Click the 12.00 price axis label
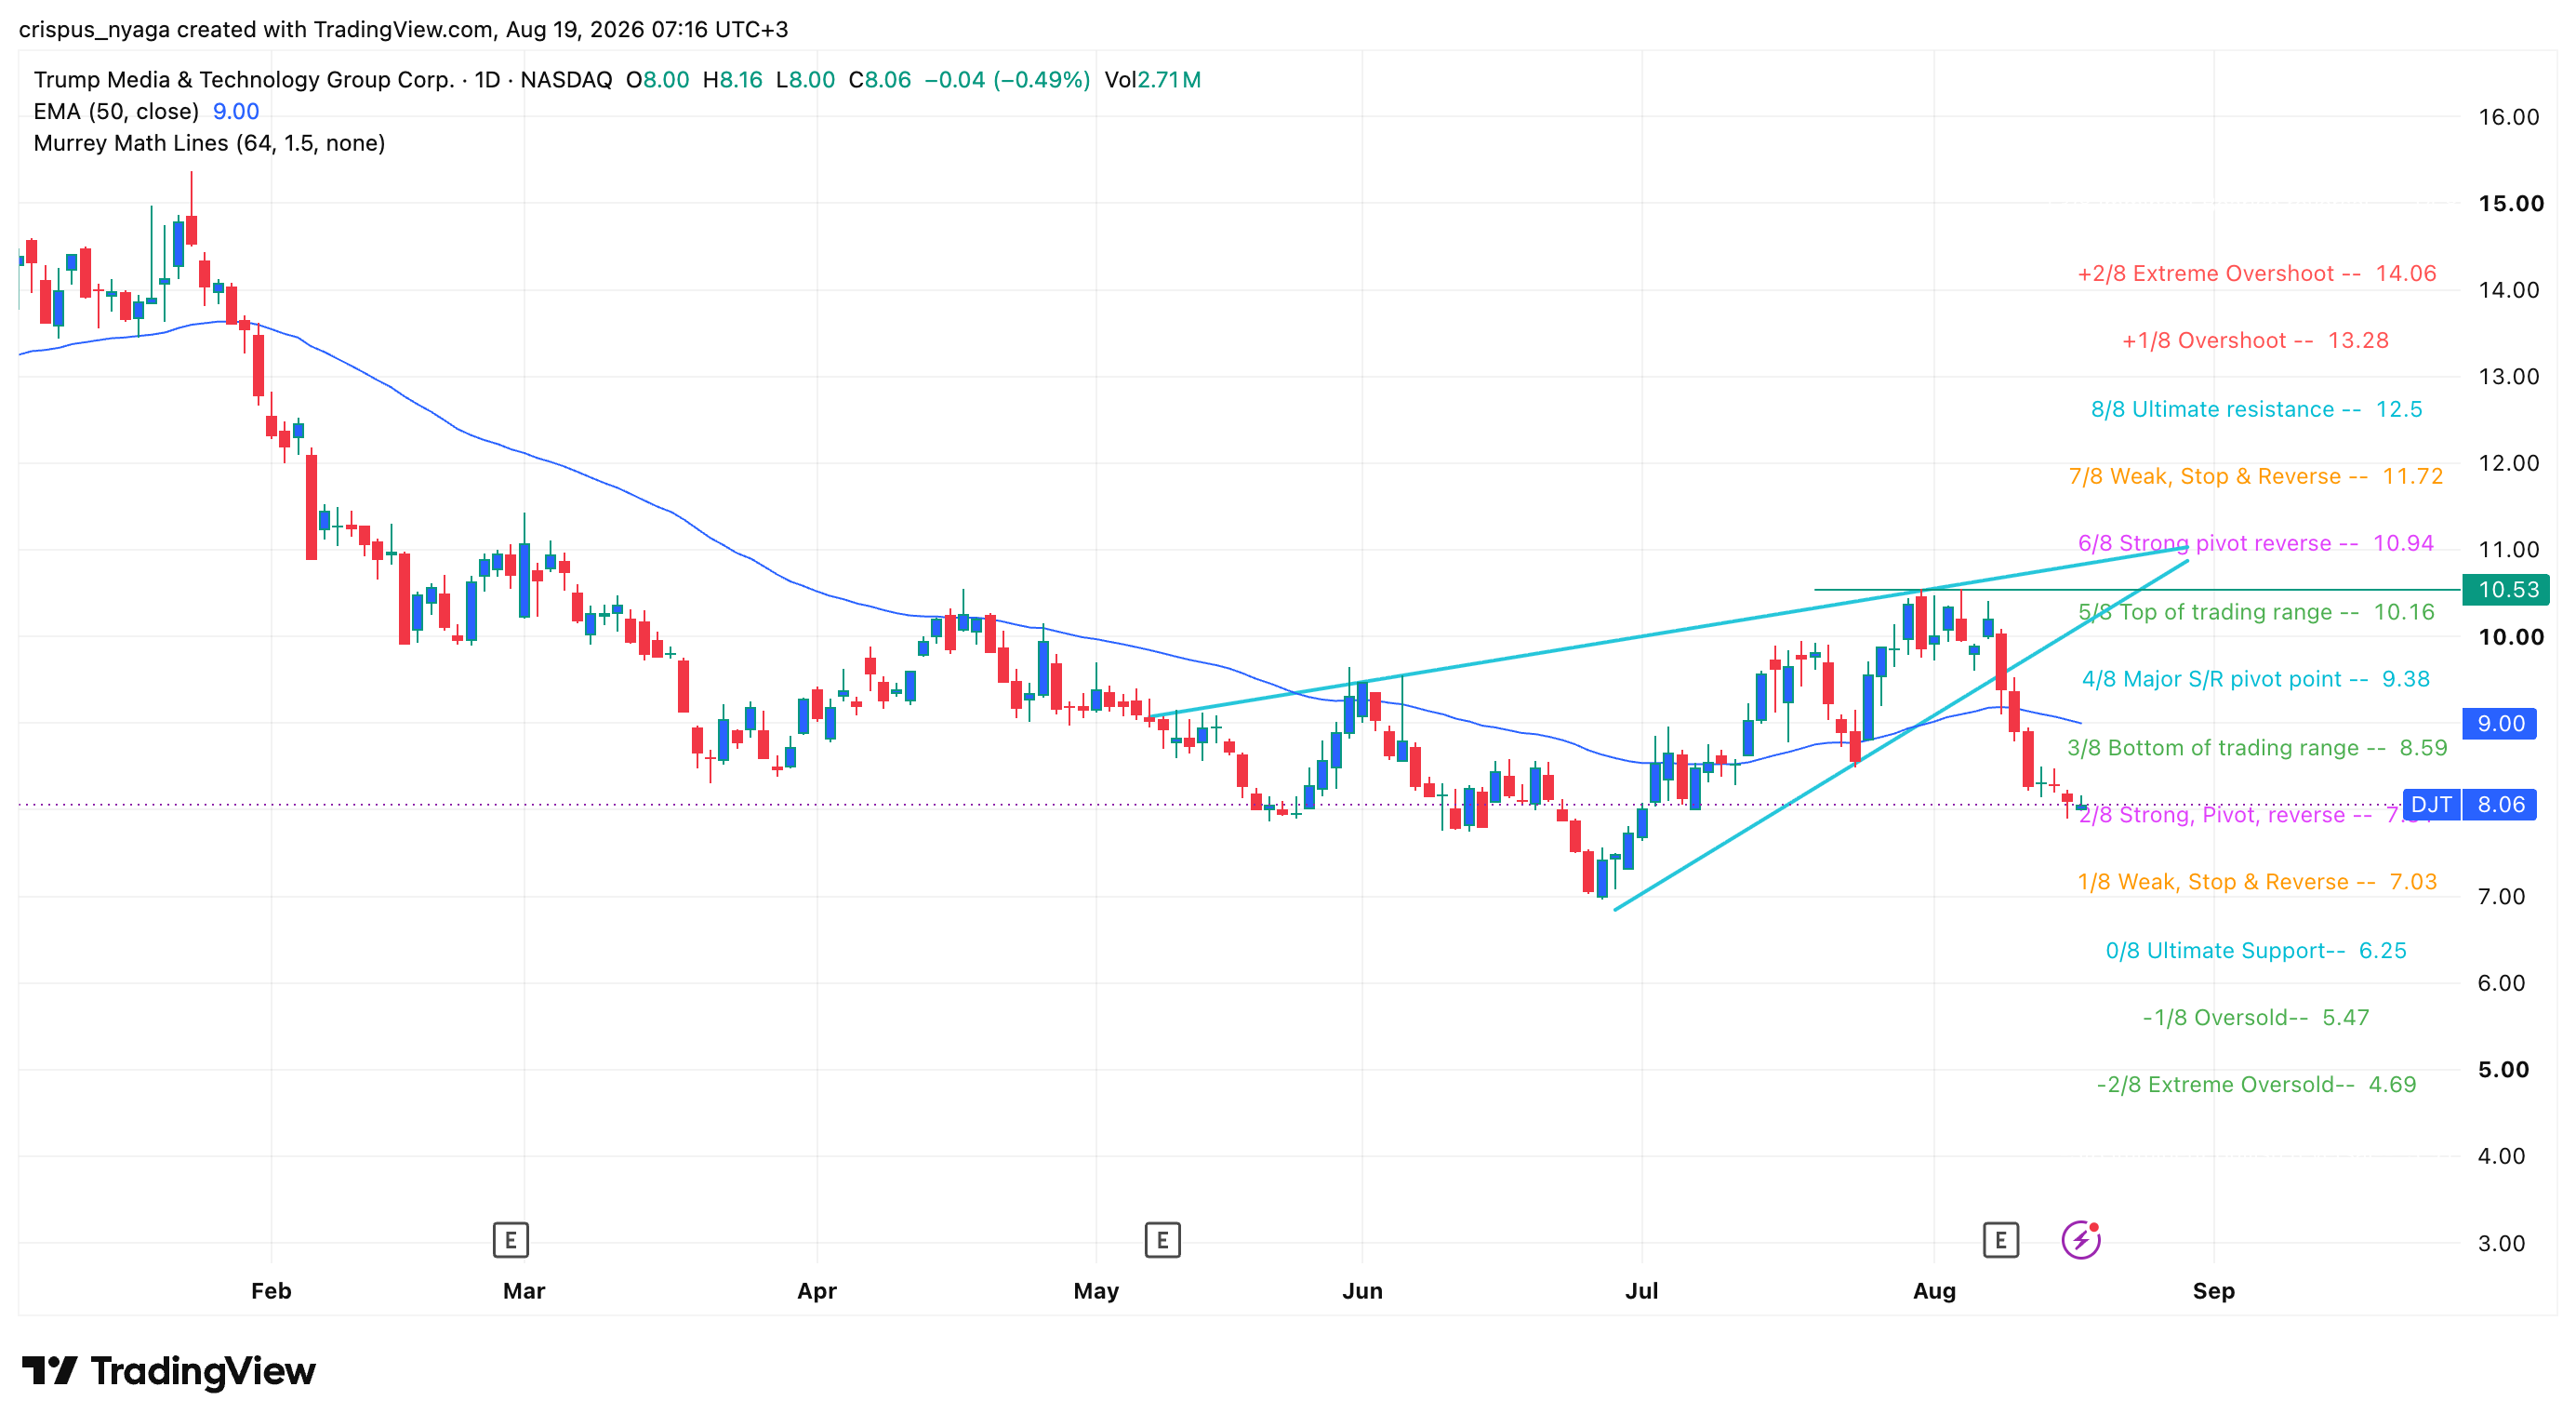Viewport: 2576px width, 1427px height. pos(2508,463)
